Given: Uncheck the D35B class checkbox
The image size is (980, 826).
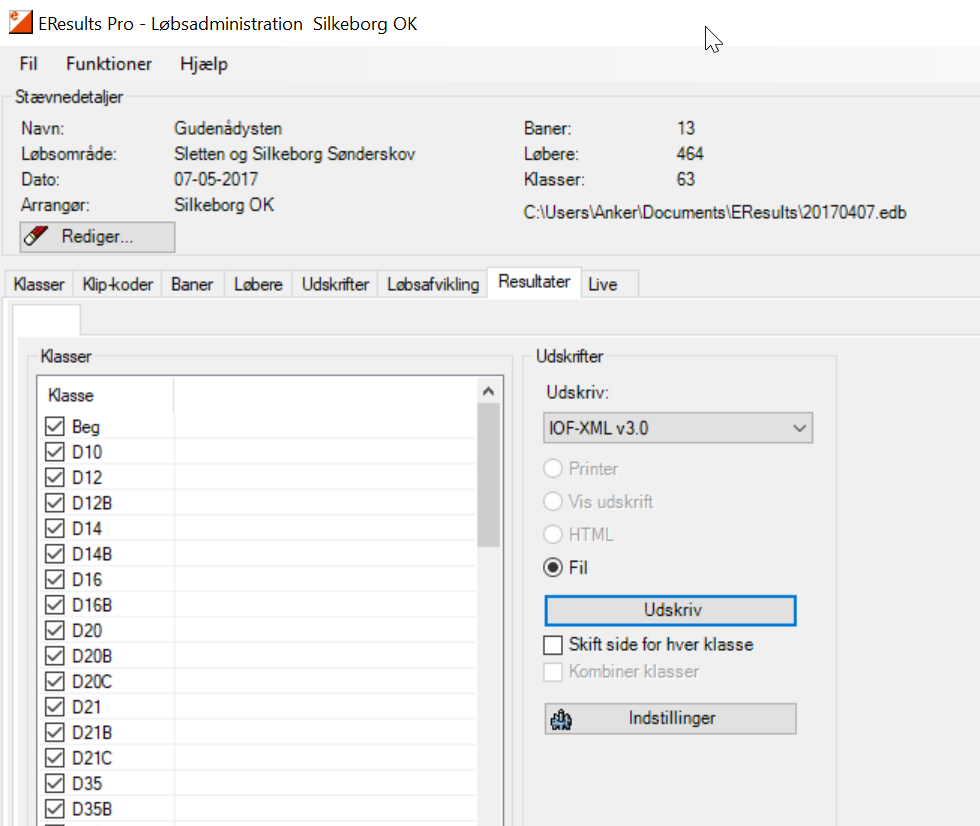Looking at the screenshot, I should click(x=54, y=809).
